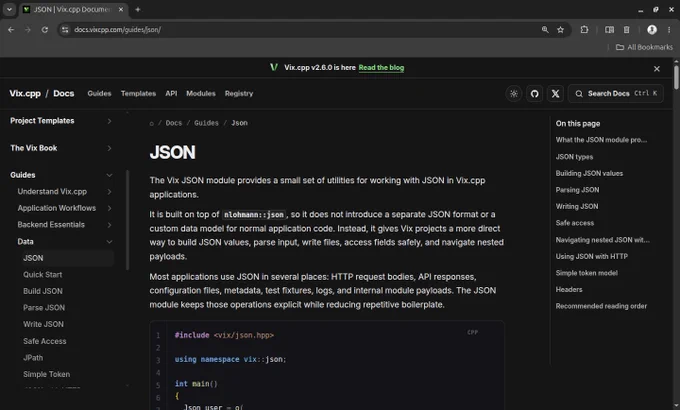Open the side panel icon in toolbar
The image size is (680, 410).
click(x=609, y=30)
